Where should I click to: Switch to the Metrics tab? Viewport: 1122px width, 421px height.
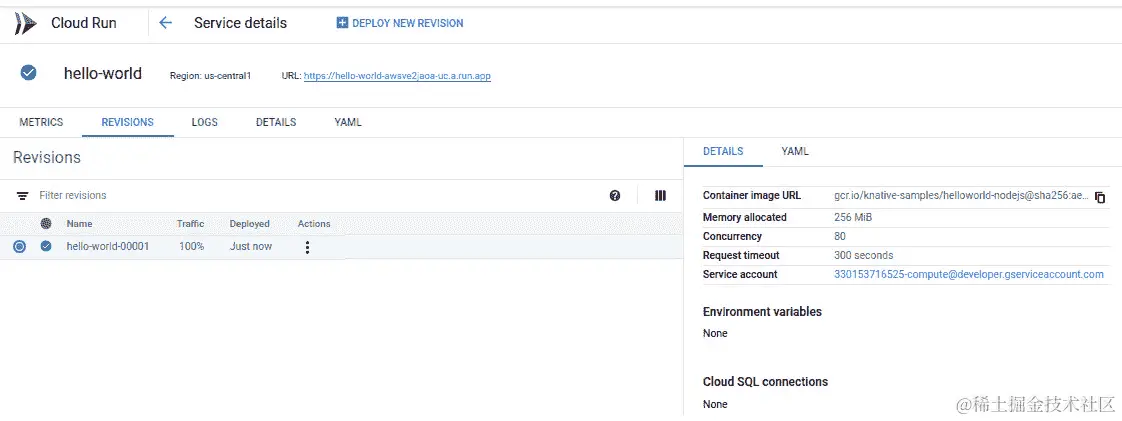(41, 122)
